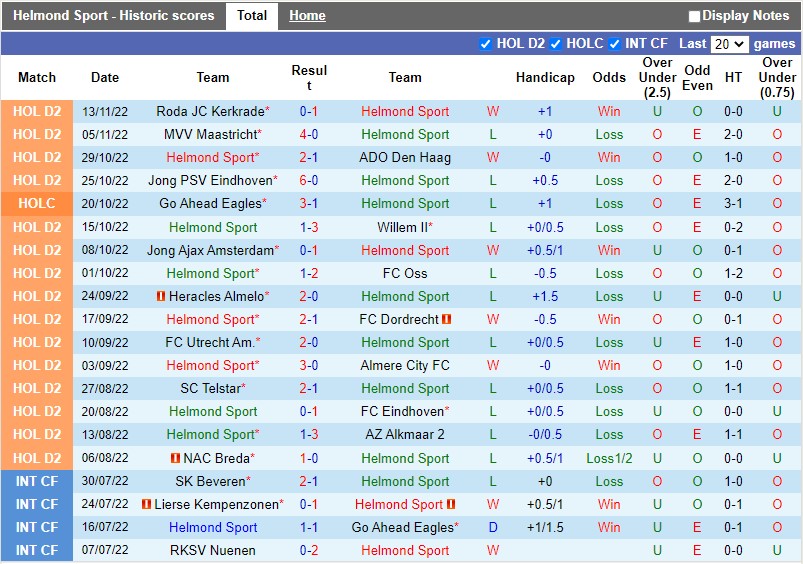Viewport: 803px width, 564px height.
Task: Select the Over Under (2.5) column header
Action: click(657, 77)
